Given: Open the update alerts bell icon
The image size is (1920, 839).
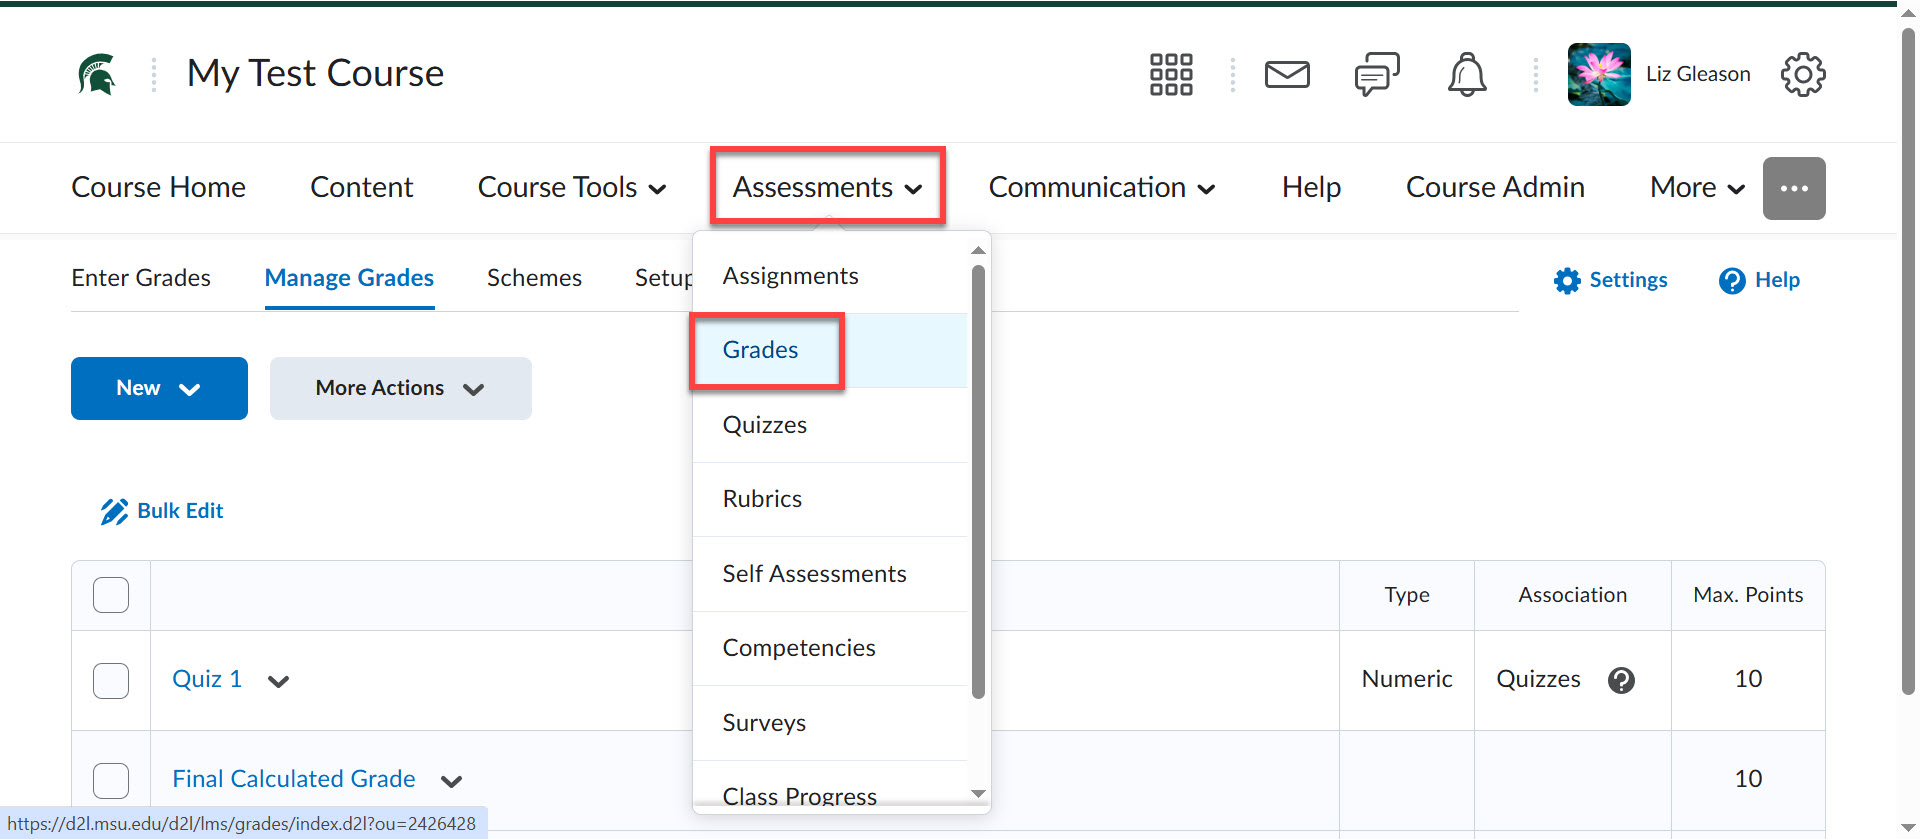Looking at the screenshot, I should coord(1466,75).
